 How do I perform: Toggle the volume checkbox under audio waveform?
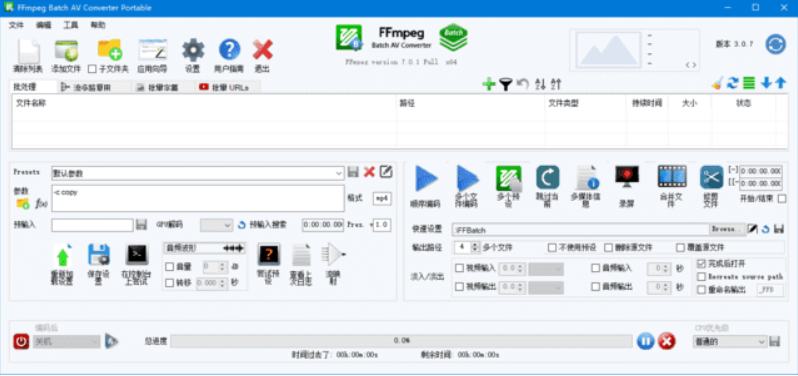click(170, 266)
